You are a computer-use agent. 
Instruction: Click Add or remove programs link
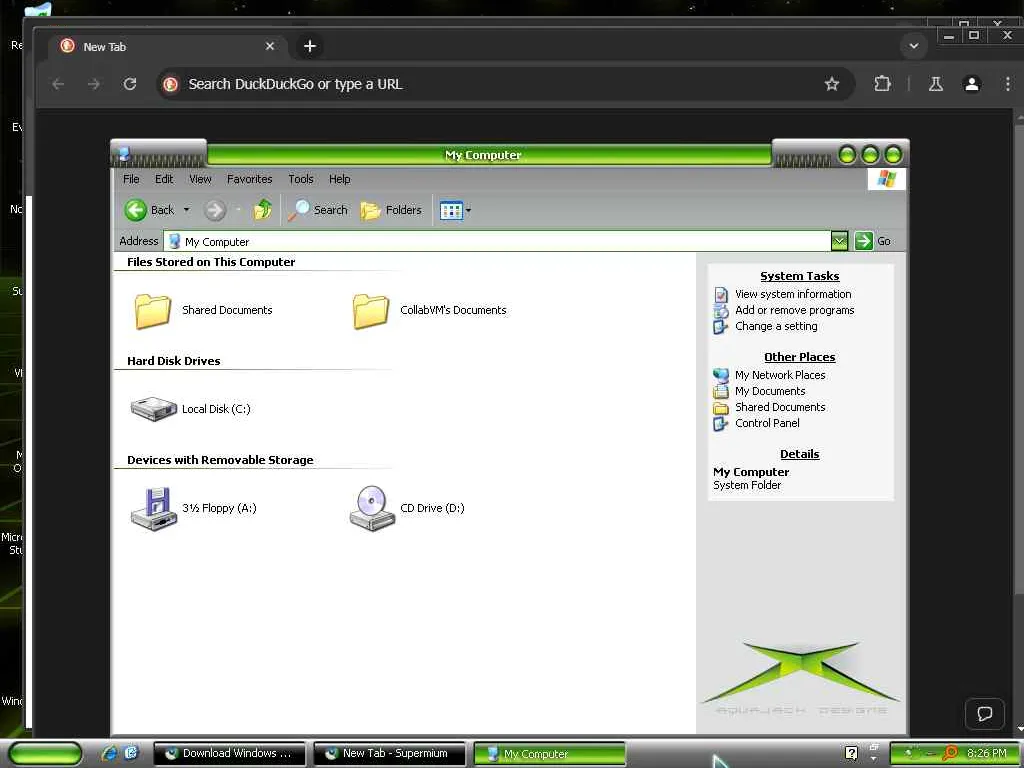tap(794, 310)
